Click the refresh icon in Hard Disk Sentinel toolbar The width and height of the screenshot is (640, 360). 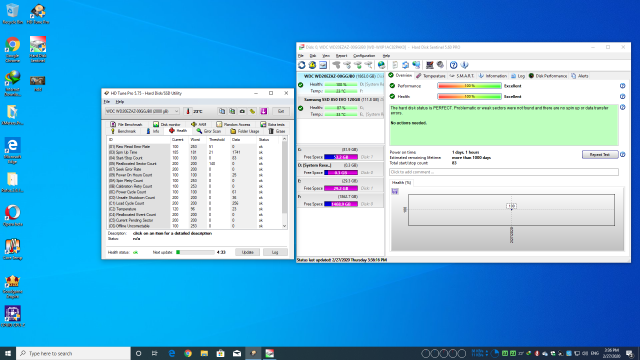click(x=302, y=65)
